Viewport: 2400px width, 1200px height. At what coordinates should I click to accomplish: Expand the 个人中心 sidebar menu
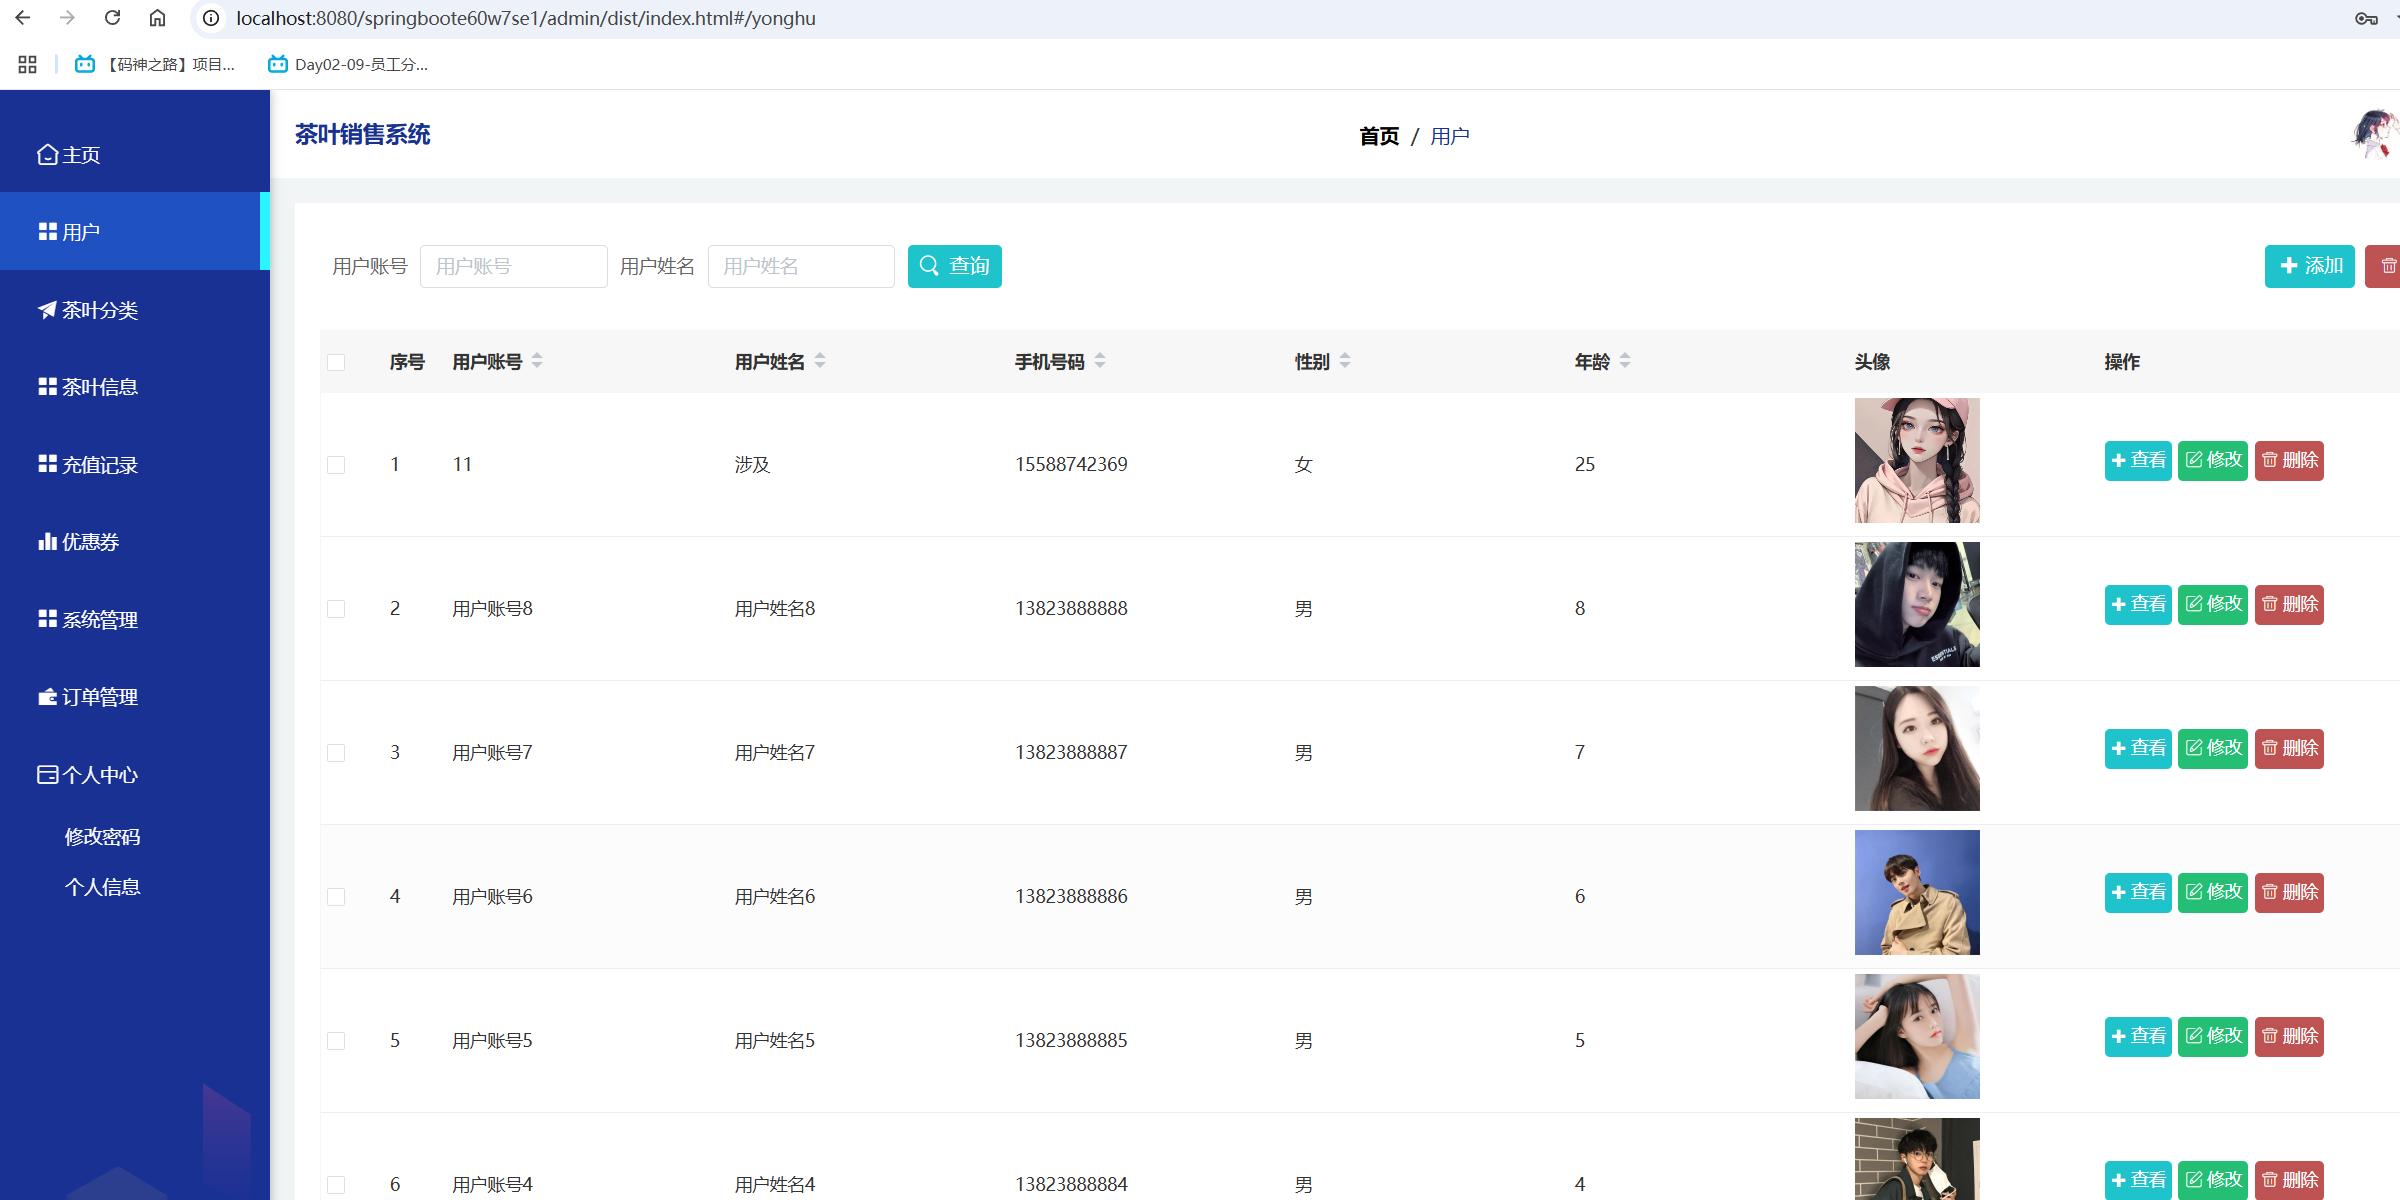coord(100,775)
